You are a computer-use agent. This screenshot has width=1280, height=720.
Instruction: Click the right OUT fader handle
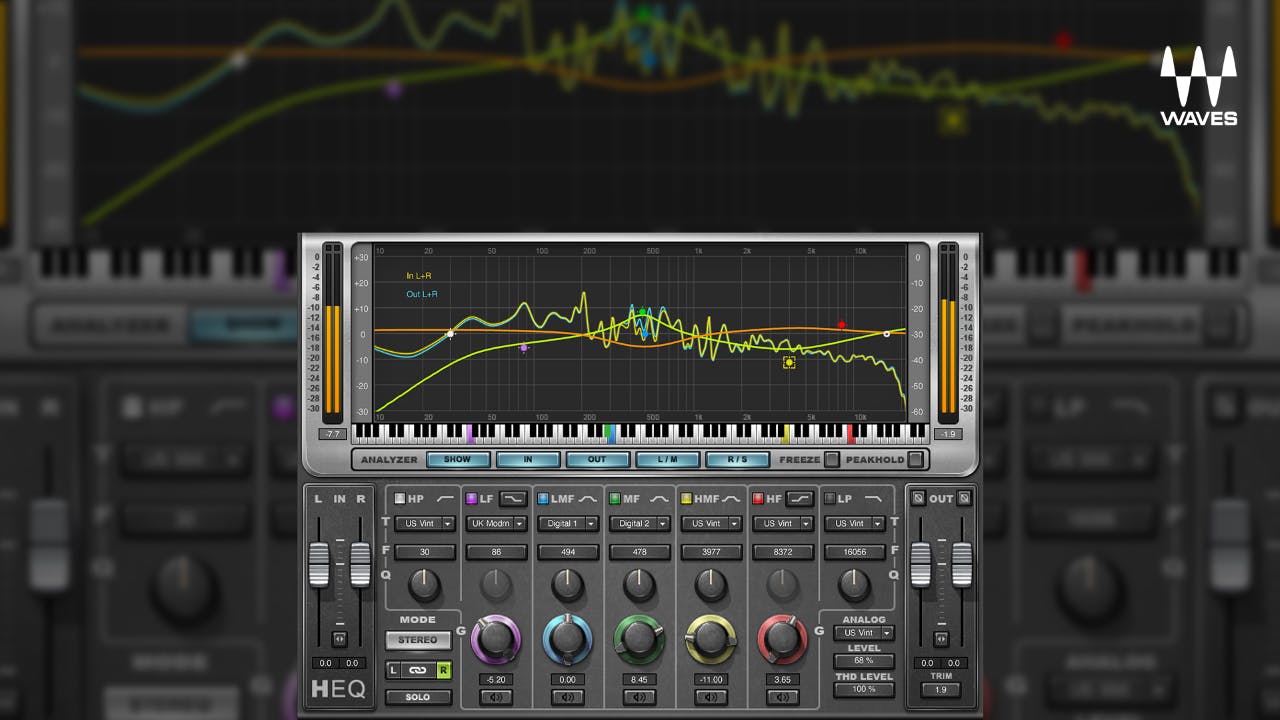[961, 565]
